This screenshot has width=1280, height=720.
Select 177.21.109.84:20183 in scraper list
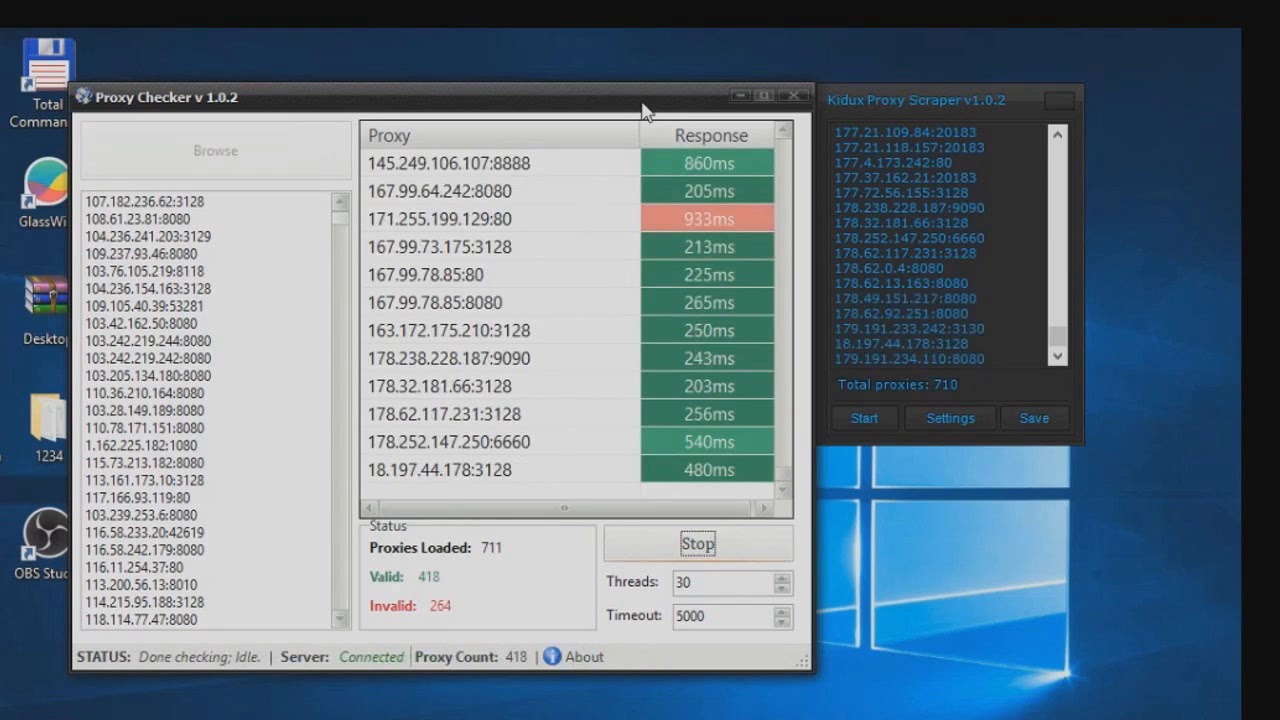905,132
